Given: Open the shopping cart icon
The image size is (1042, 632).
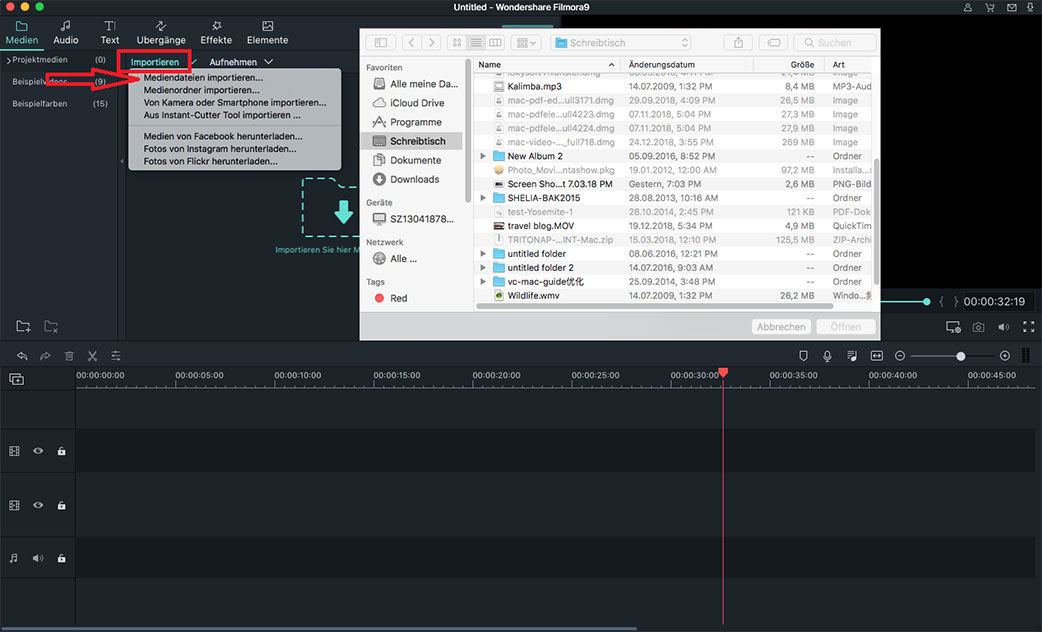Looking at the screenshot, I should click(990, 7).
